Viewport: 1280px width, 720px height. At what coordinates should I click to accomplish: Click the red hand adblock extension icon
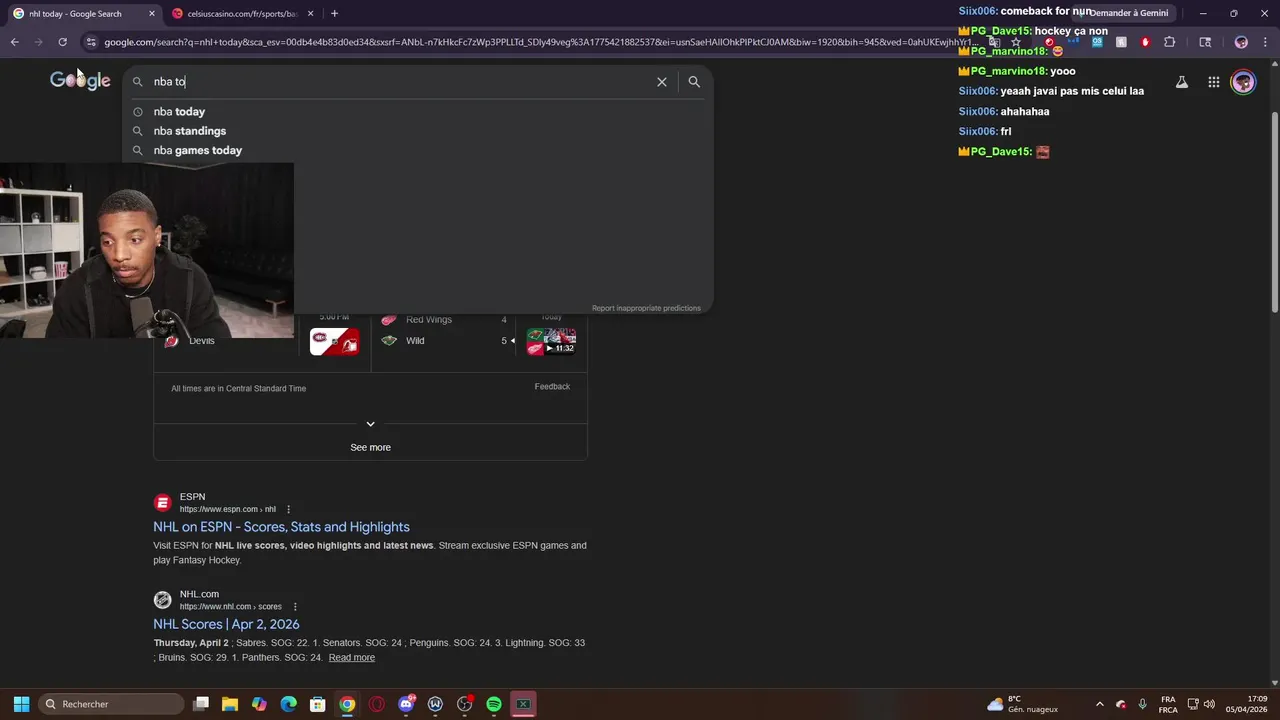point(1145,42)
